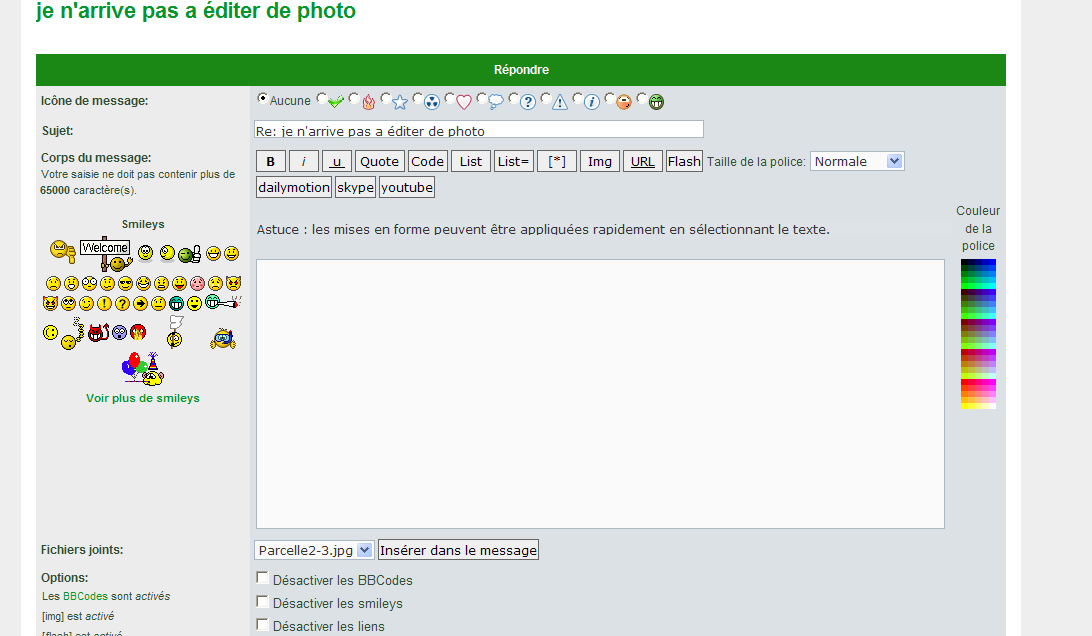Insert the yellow sunglasses smiley
The width and height of the screenshot is (1092, 636).
point(125,283)
